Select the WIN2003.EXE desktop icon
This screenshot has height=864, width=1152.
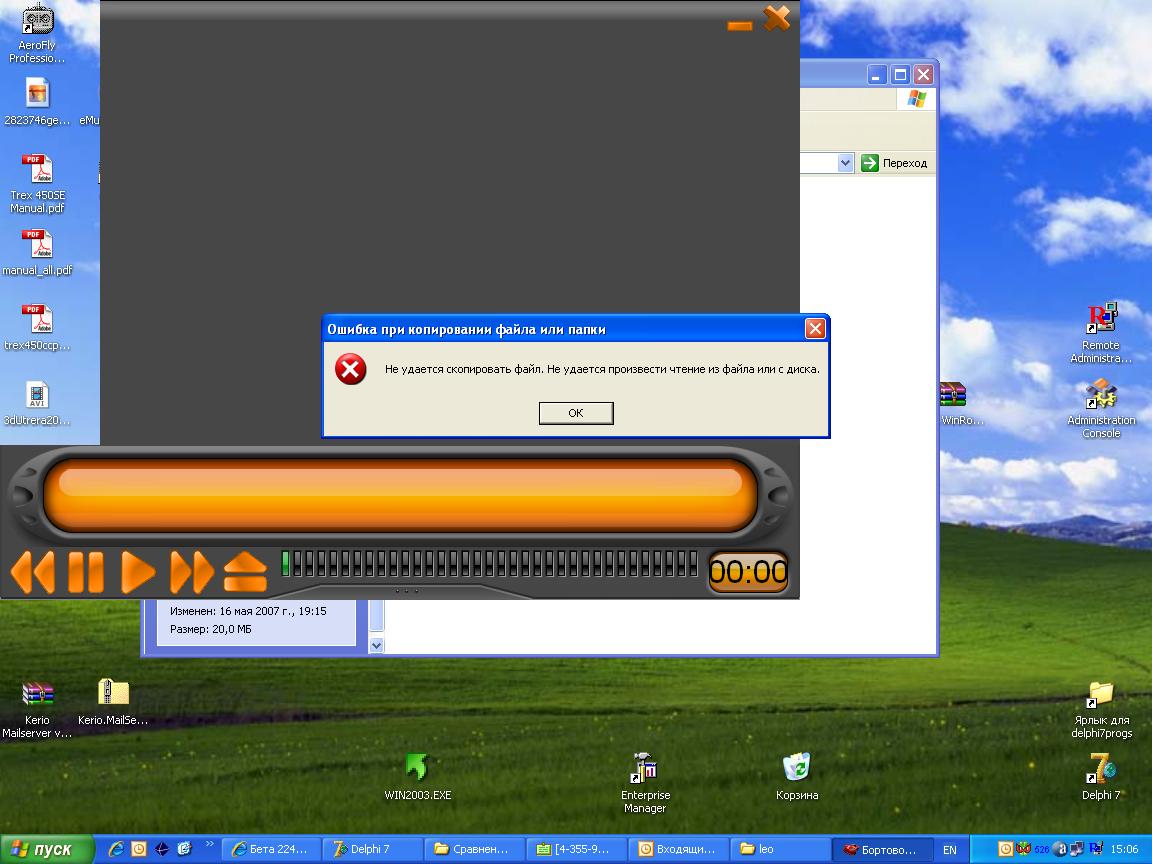417,777
